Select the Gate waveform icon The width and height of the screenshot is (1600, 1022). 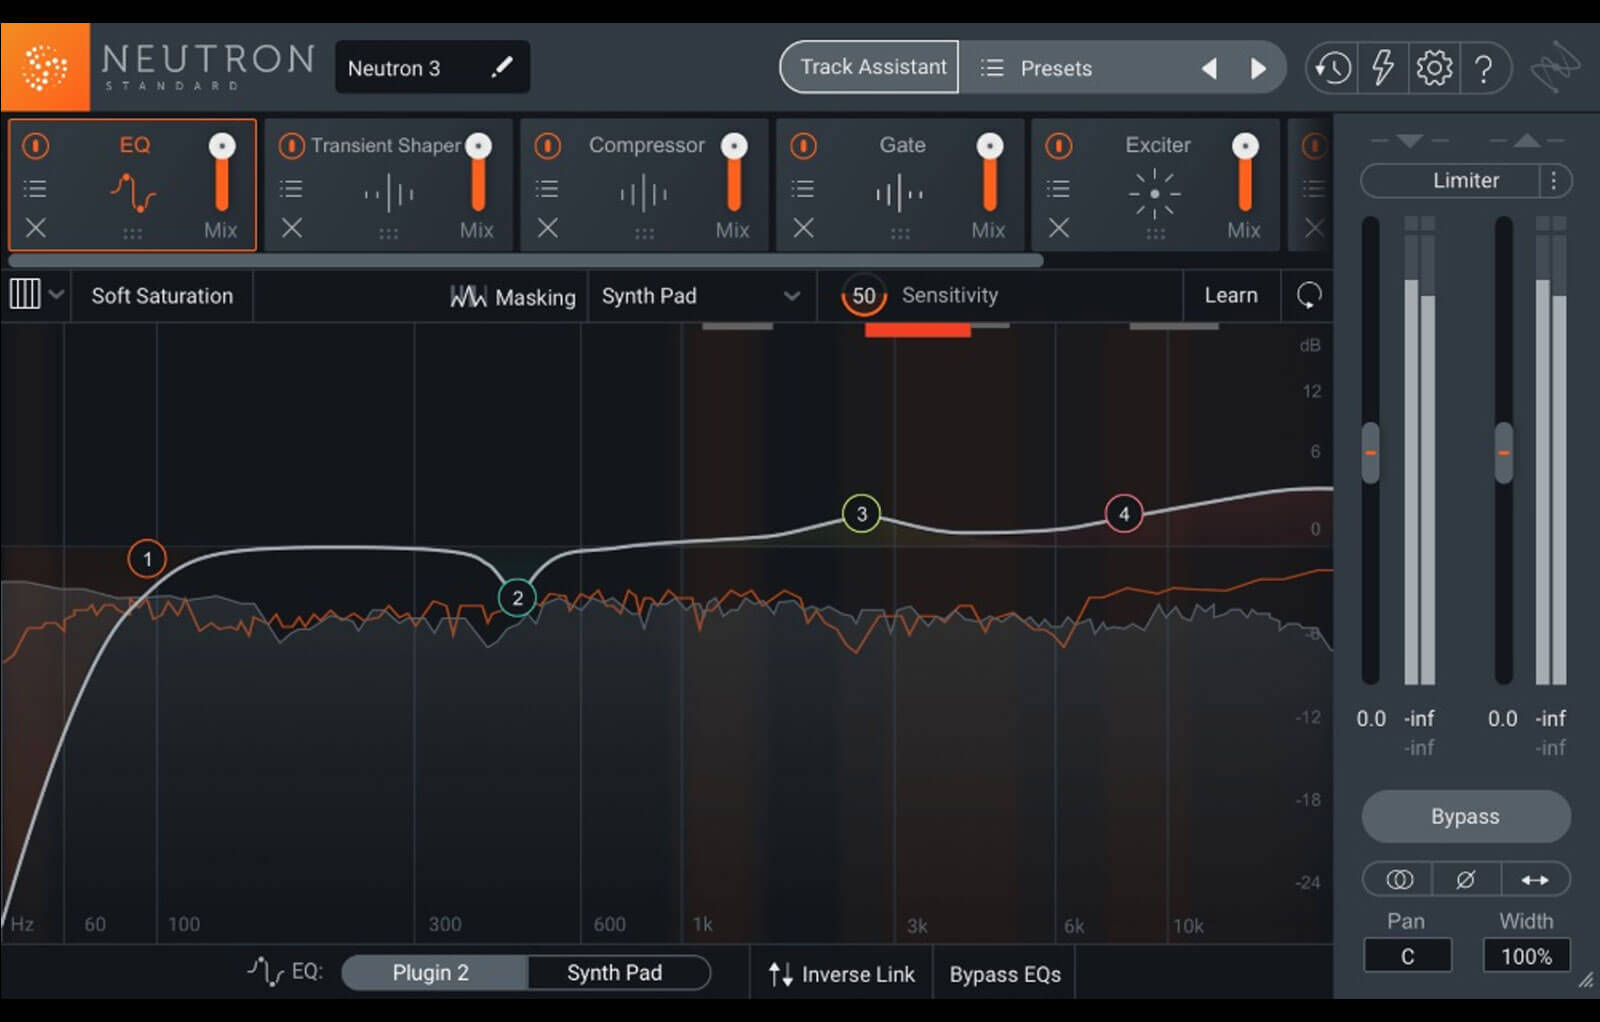click(900, 193)
